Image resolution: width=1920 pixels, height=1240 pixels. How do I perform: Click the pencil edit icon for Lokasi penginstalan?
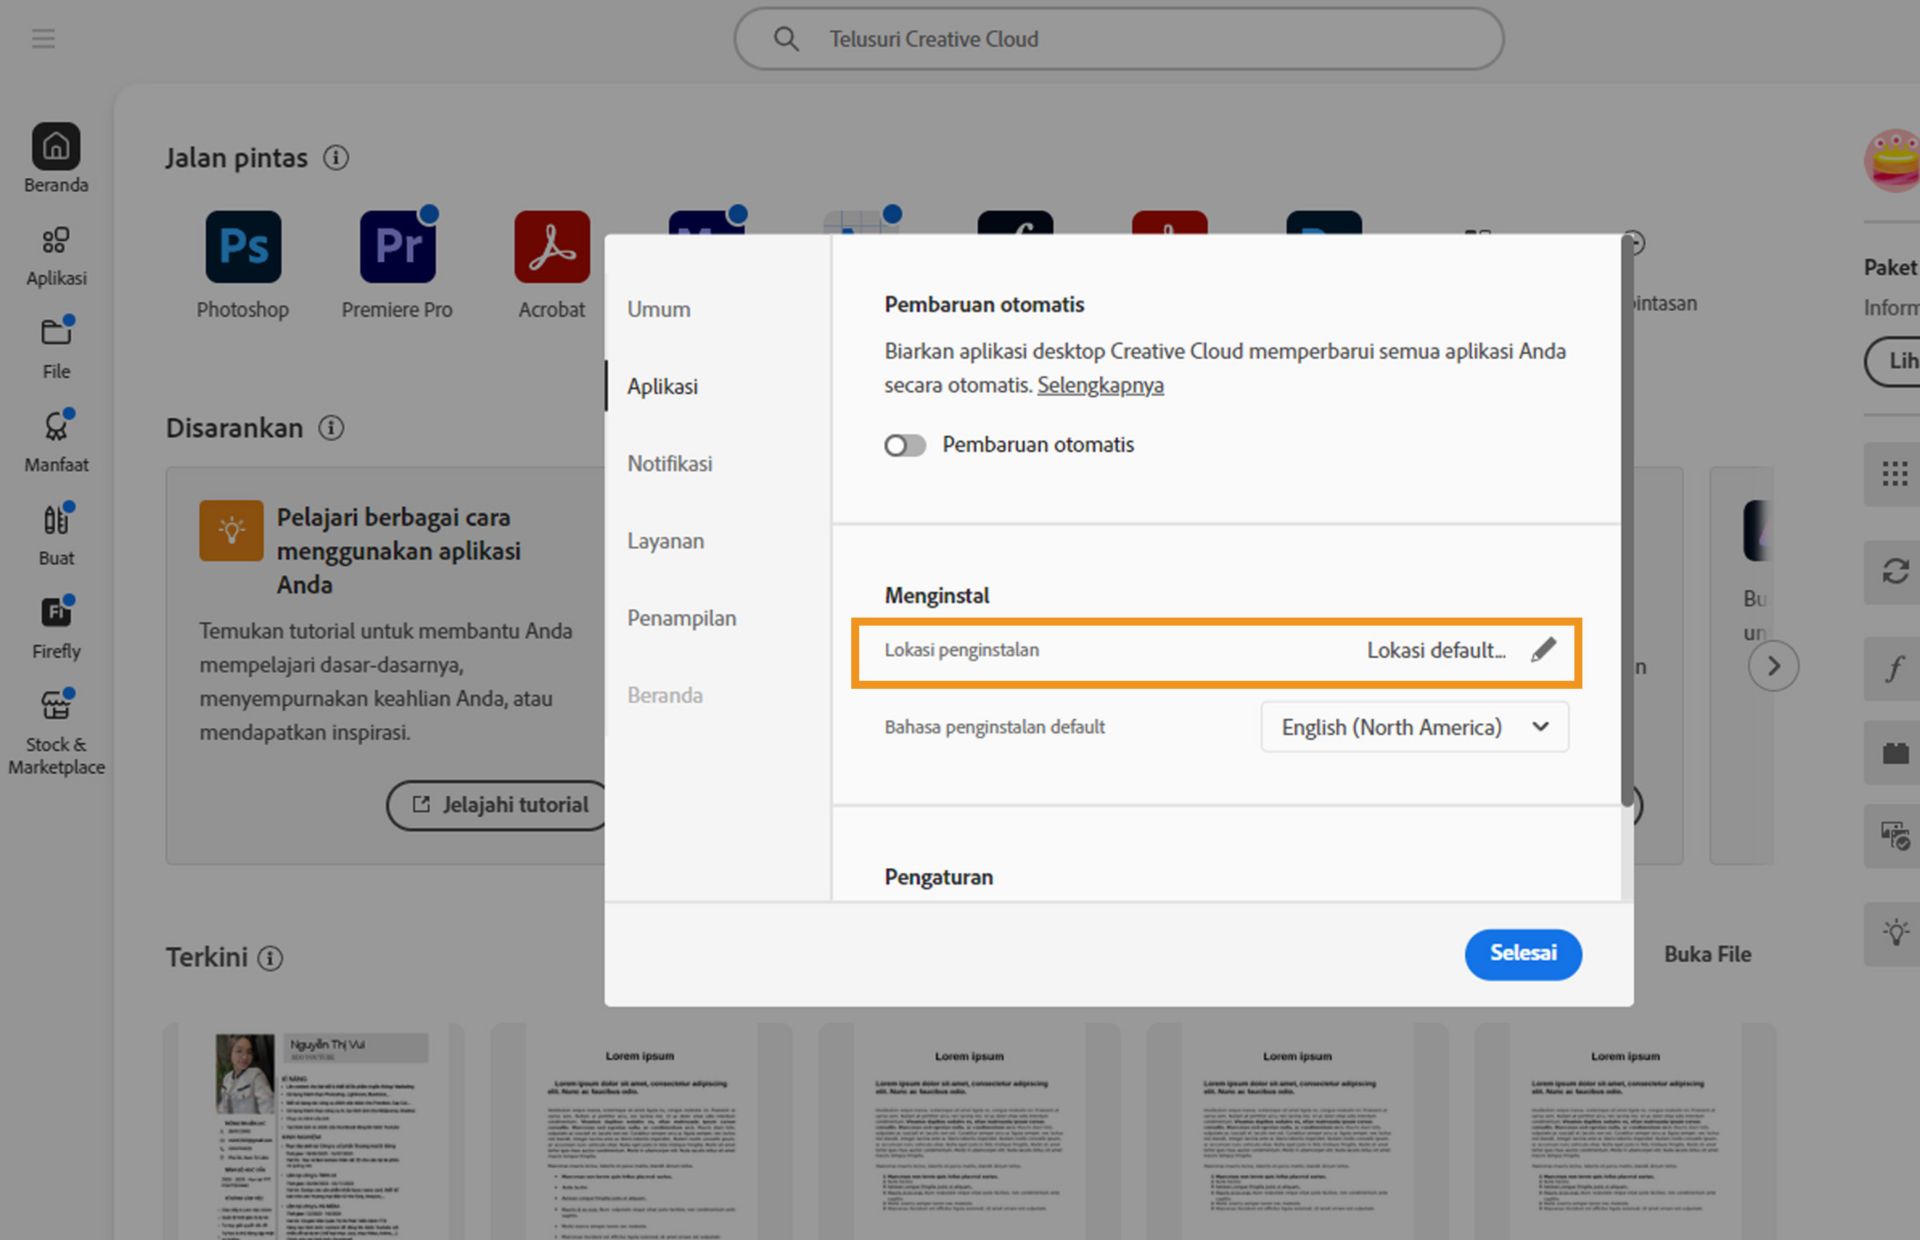1543,650
